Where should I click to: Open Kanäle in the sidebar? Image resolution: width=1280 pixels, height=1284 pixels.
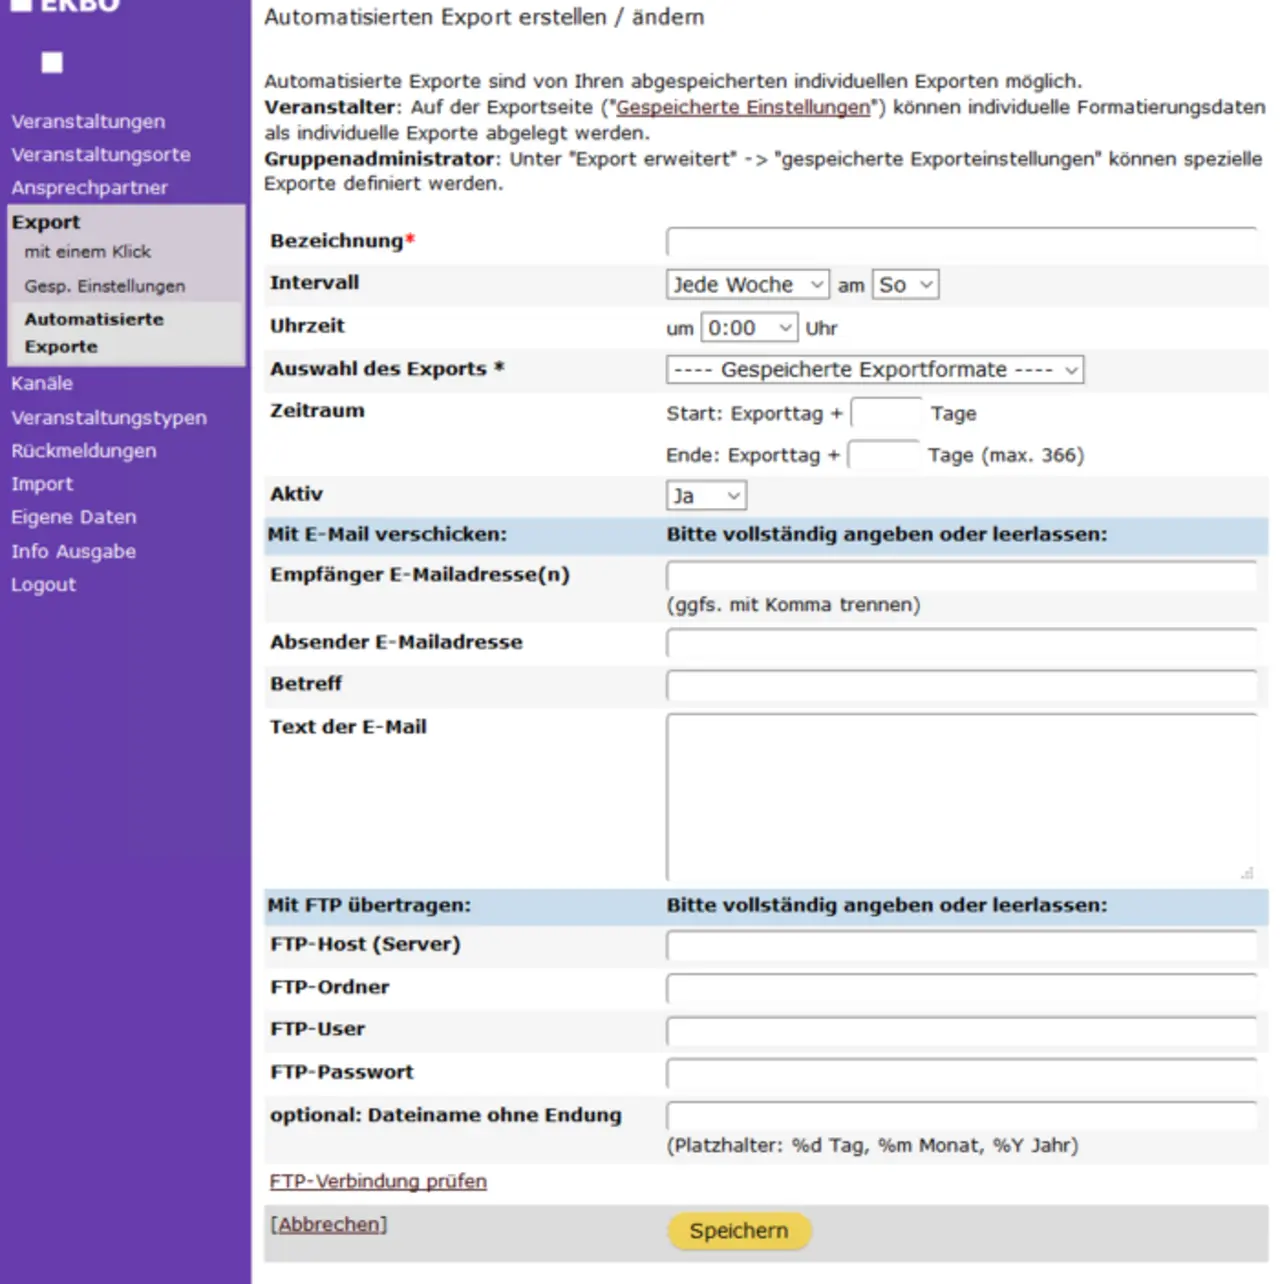(x=42, y=383)
